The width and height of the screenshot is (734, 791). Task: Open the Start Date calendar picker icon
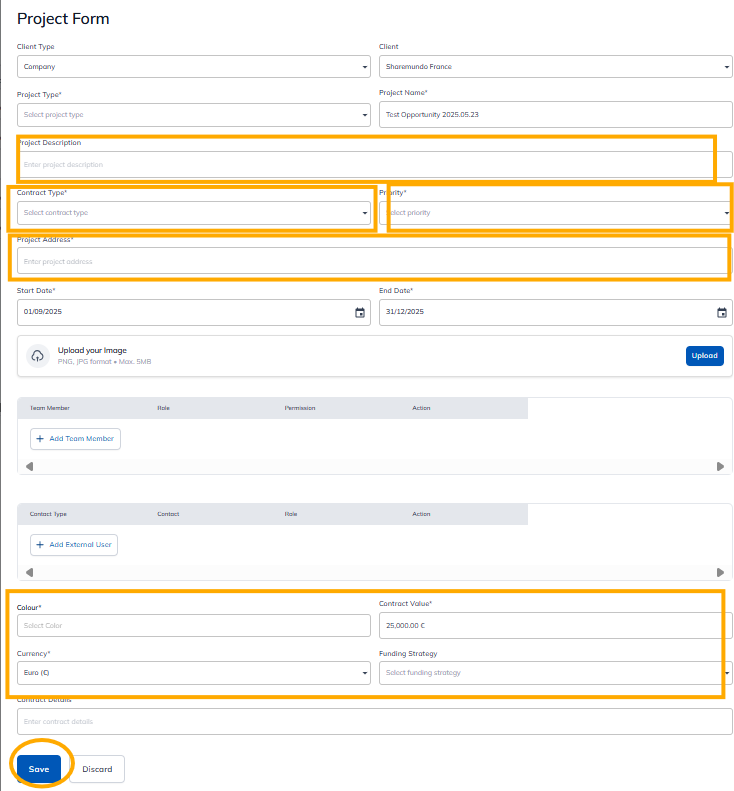[360, 312]
